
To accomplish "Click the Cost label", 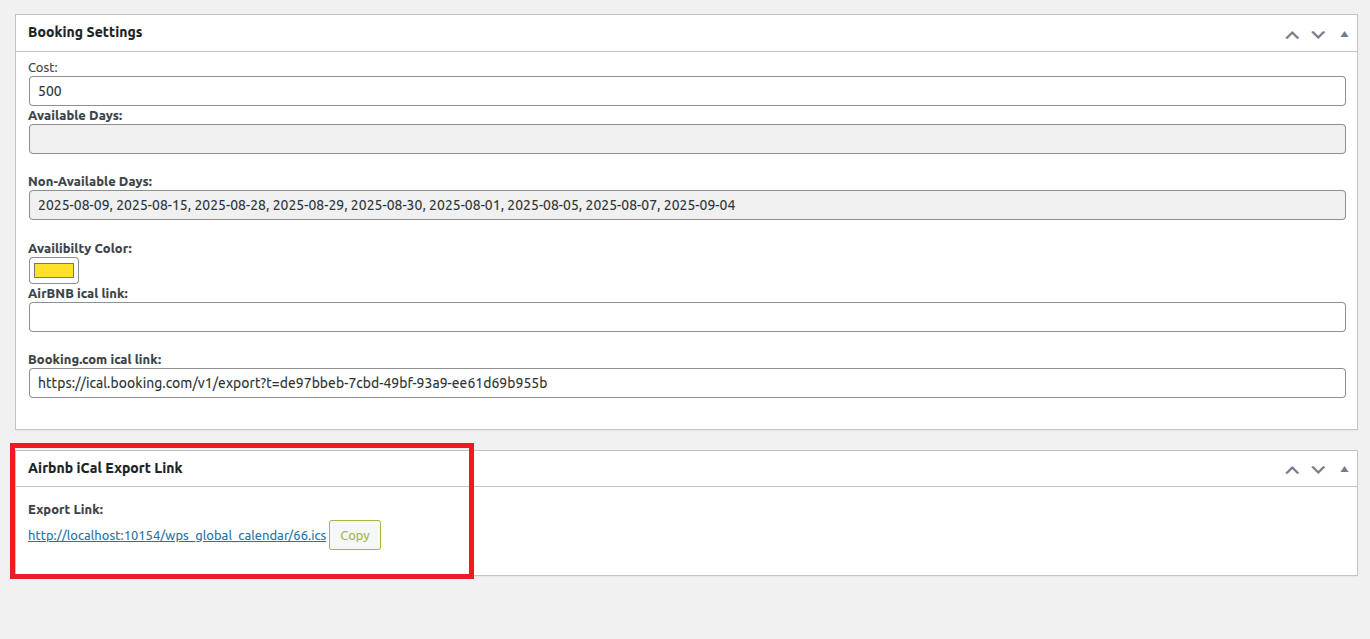I will point(43,67).
